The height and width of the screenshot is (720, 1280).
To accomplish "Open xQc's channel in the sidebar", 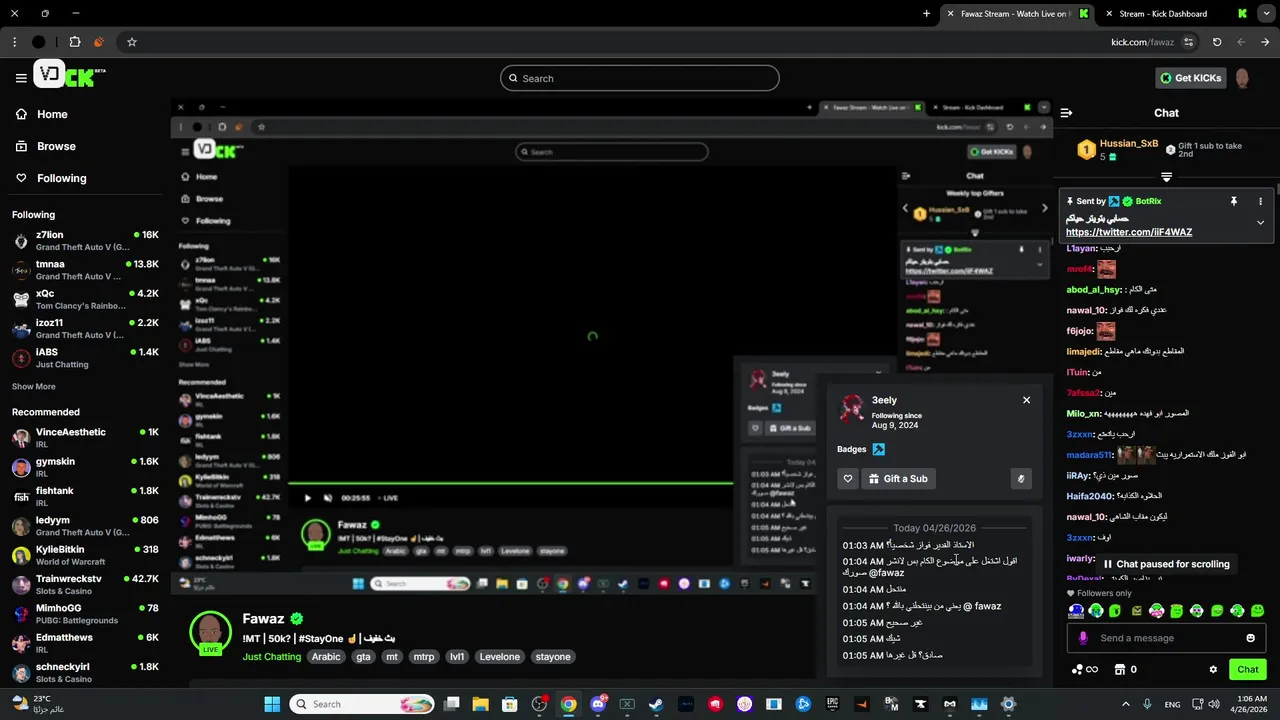I will 85,299.
